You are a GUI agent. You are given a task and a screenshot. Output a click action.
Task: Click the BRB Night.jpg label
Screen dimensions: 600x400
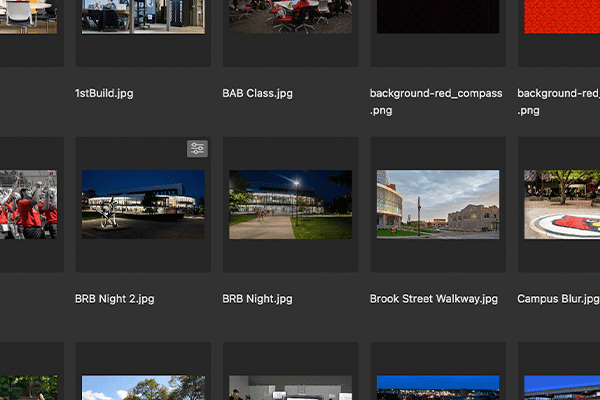tap(257, 299)
